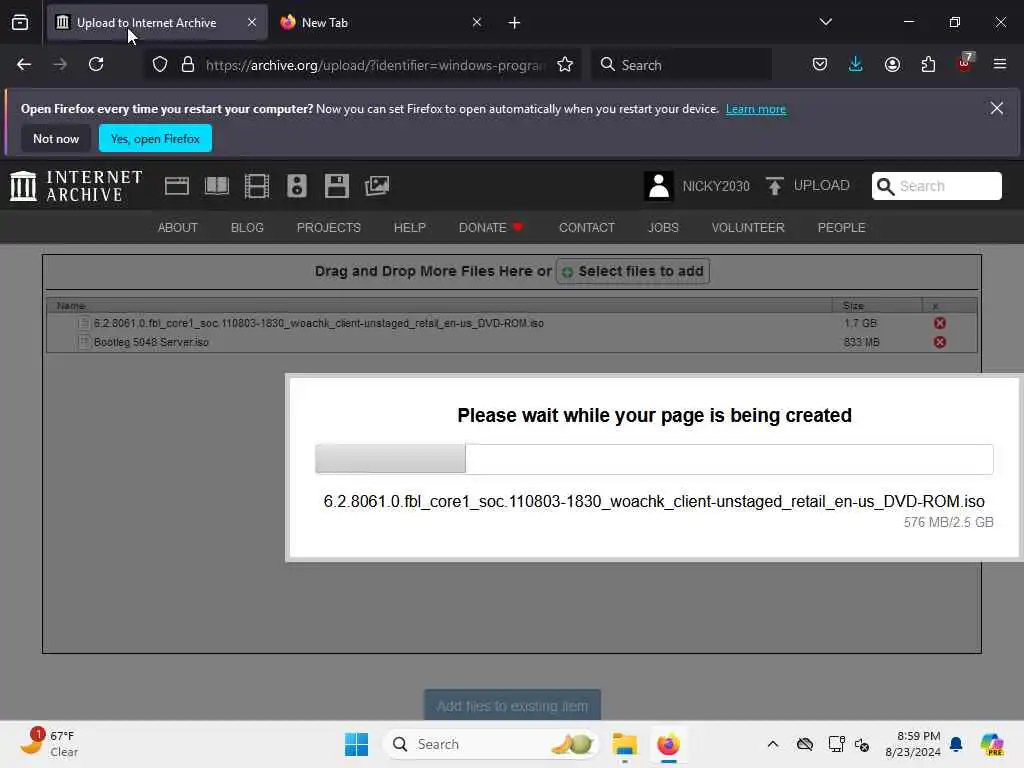1024x768 pixels.
Task: Click Select files to add button
Action: 633,272
